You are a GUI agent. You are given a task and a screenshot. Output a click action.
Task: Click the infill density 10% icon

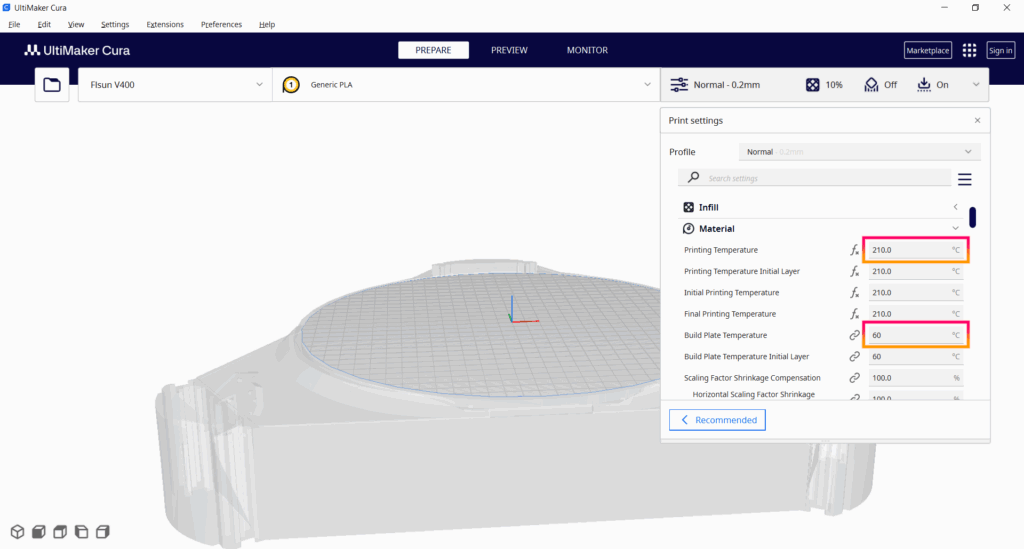[x=812, y=85]
